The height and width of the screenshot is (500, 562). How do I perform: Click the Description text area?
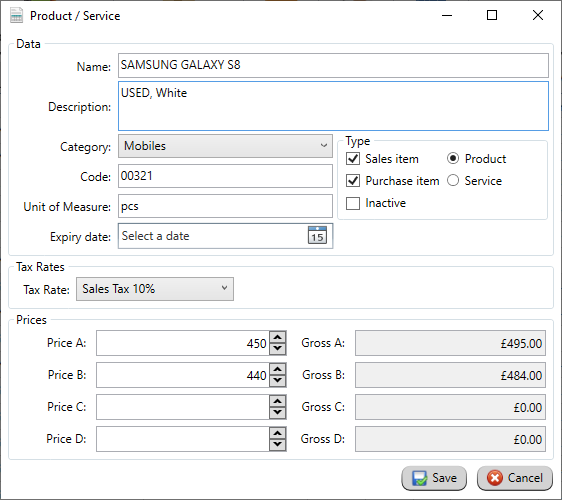pos(333,106)
